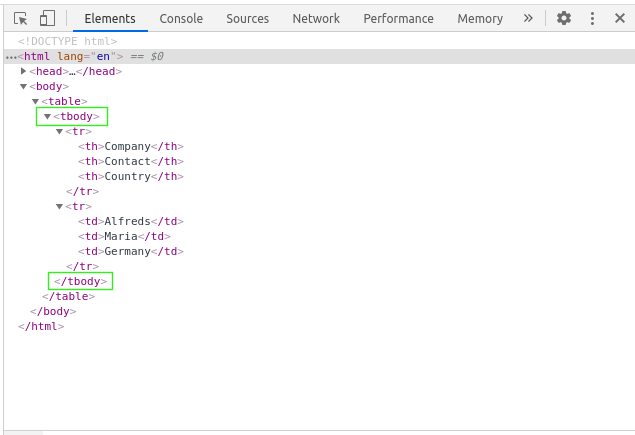Open the Sources tab

click(247, 19)
